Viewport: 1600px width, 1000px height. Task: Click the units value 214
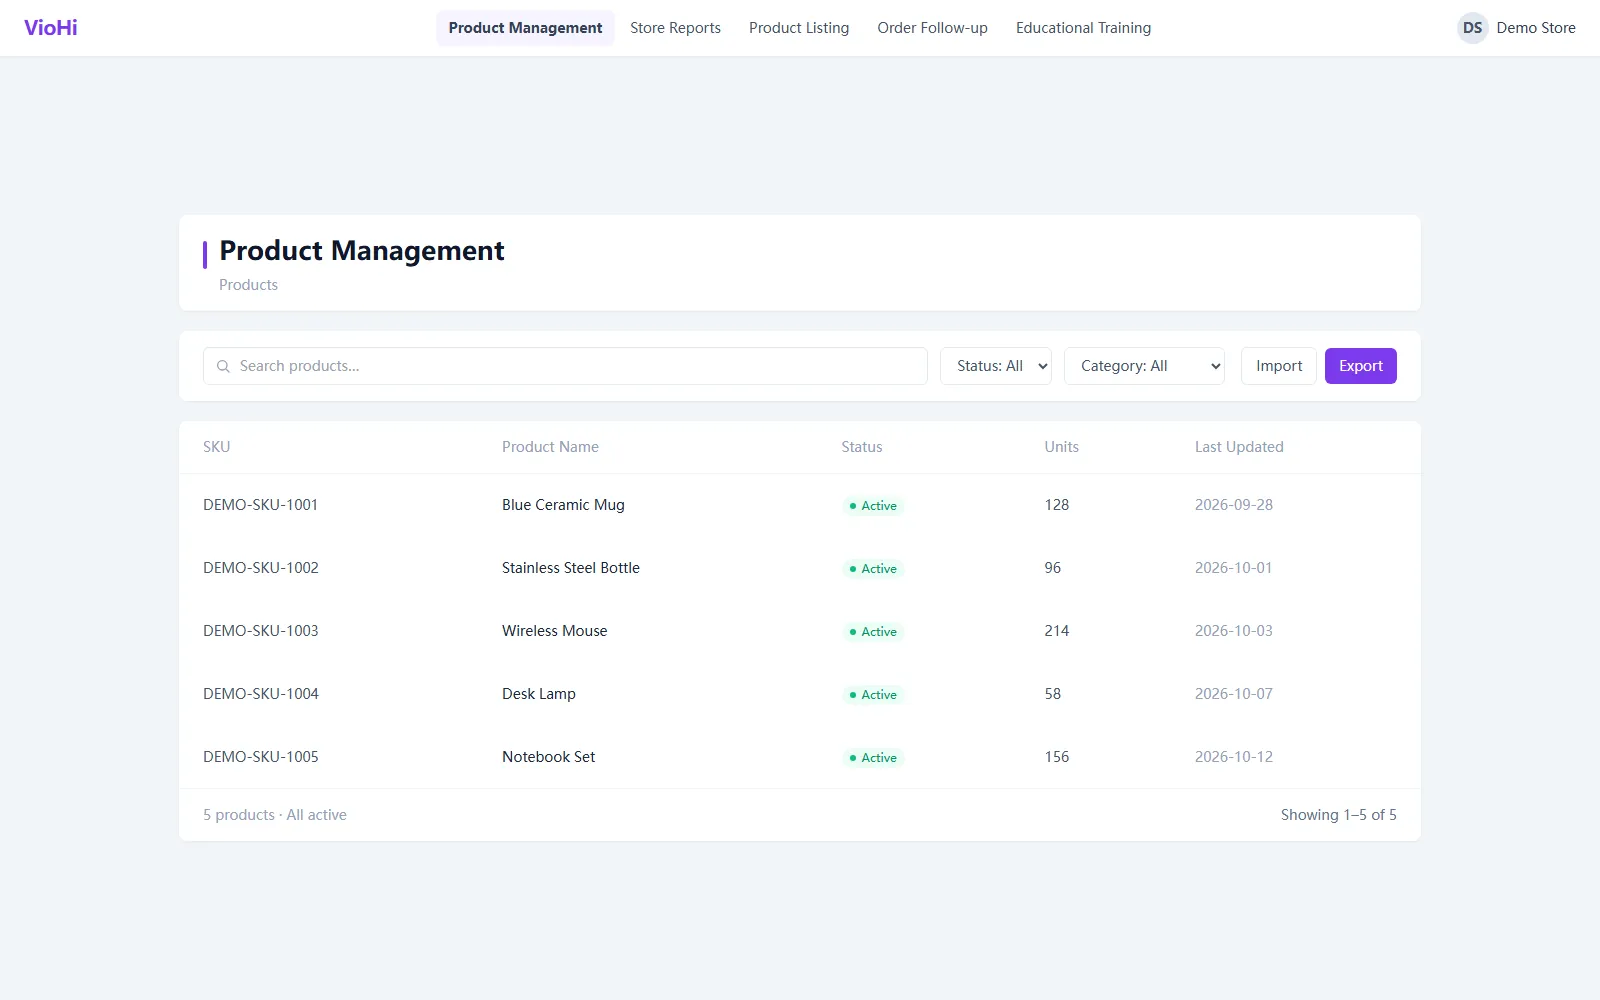point(1057,631)
